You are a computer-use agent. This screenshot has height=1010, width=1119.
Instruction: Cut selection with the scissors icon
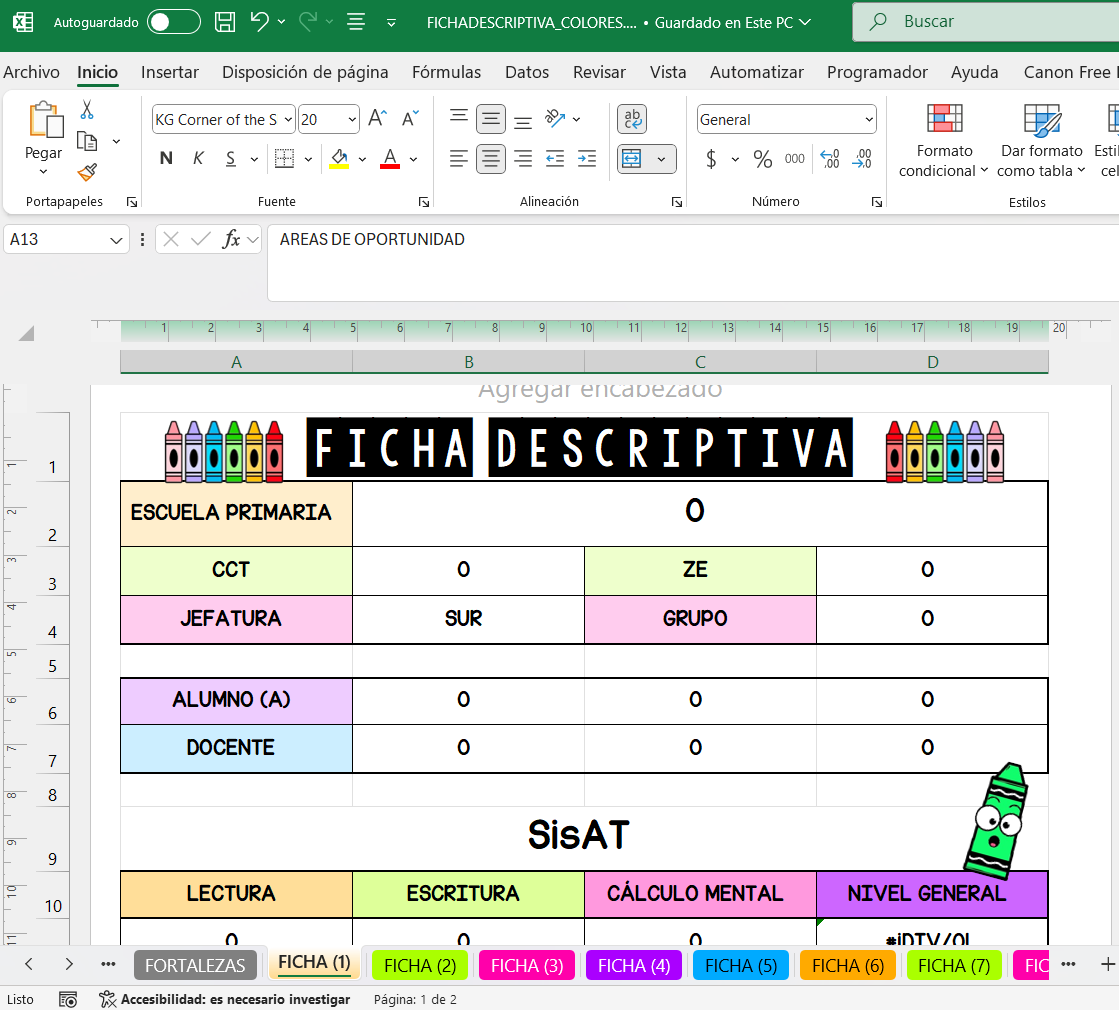coord(87,109)
